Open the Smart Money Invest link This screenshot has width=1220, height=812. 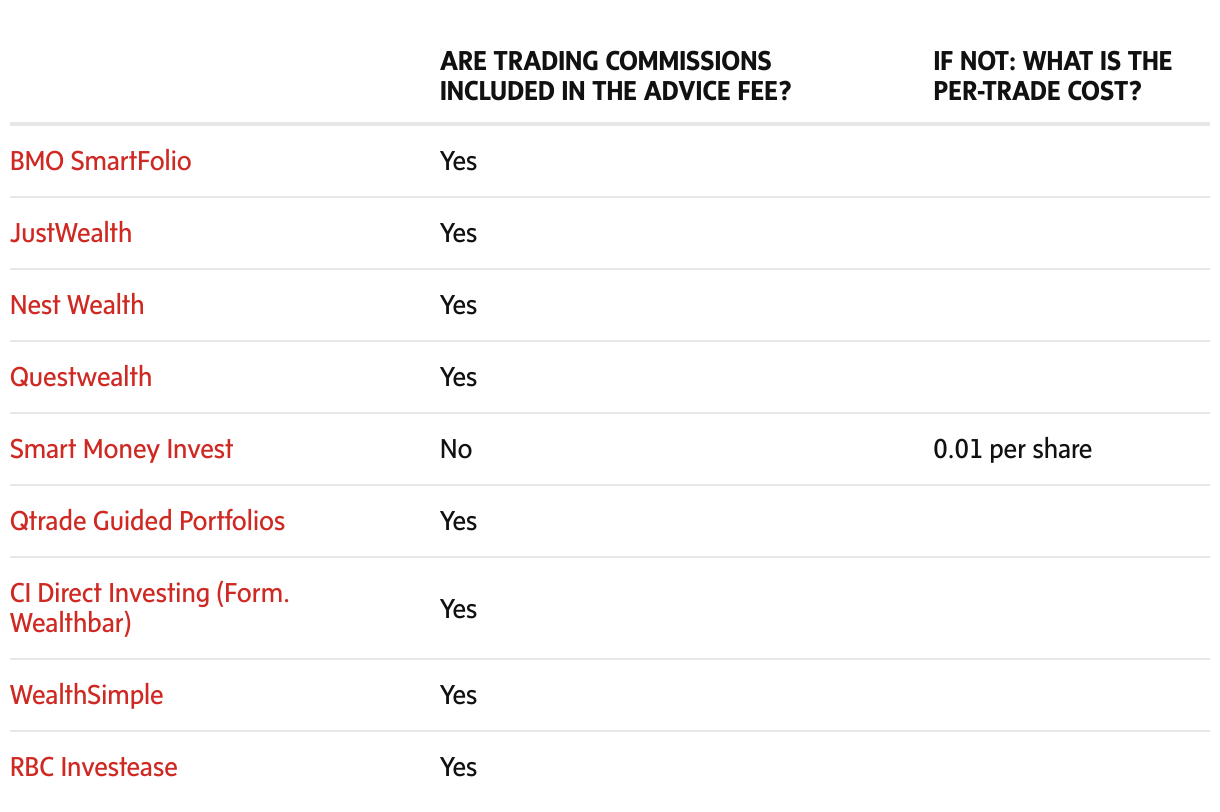[121, 449]
